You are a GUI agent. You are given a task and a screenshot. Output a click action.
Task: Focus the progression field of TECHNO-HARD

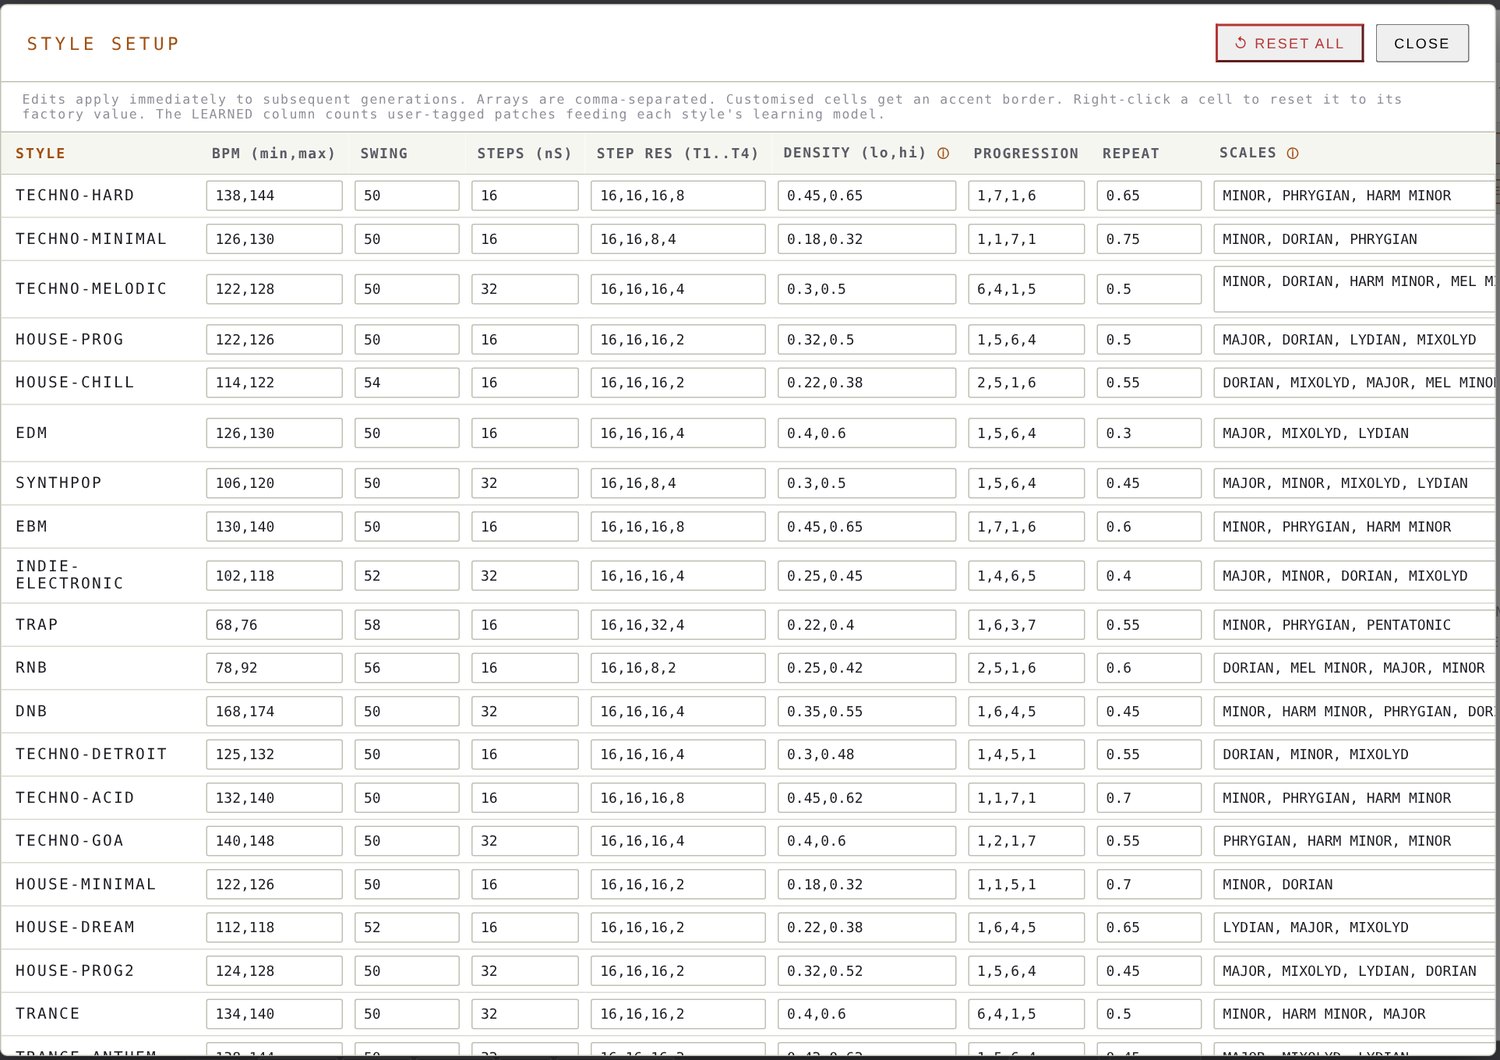(1026, 196)
